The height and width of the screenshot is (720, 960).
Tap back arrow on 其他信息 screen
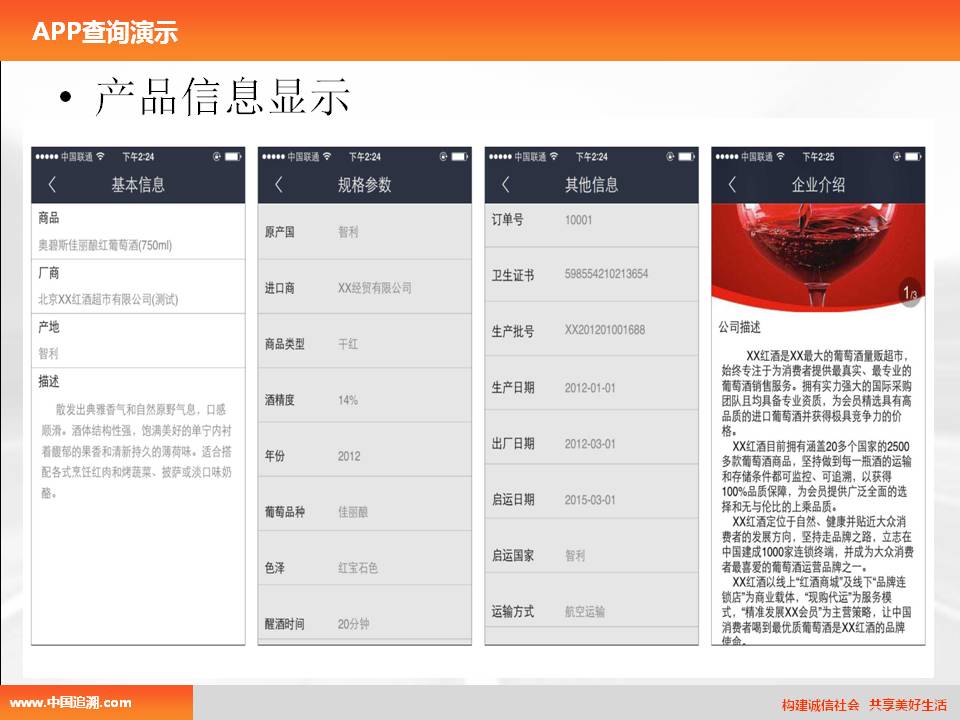coord(505,184)
